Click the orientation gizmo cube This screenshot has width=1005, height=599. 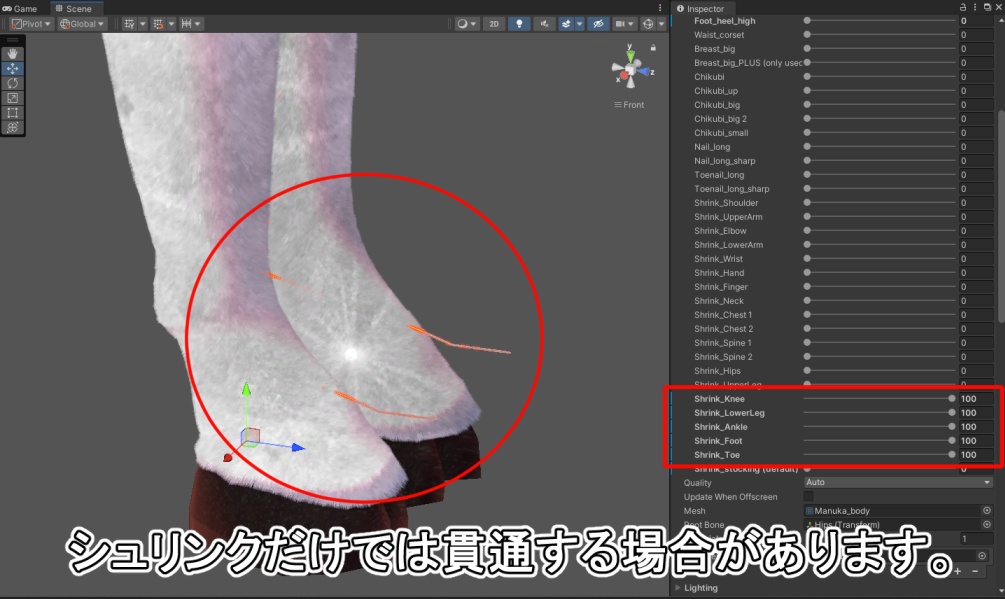(631, 70)
